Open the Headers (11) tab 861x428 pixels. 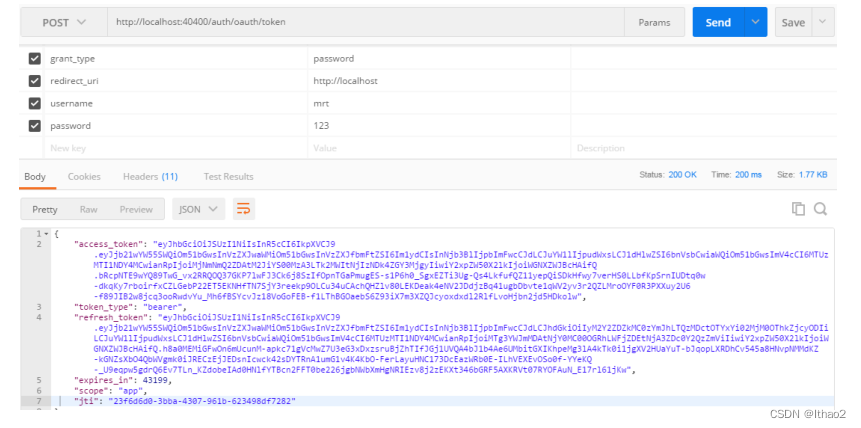(x=150, y=176)
